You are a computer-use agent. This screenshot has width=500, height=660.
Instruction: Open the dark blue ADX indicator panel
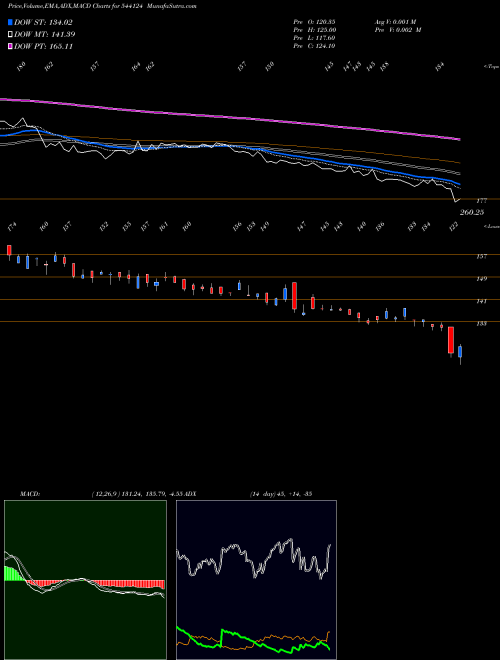point(256,580)
